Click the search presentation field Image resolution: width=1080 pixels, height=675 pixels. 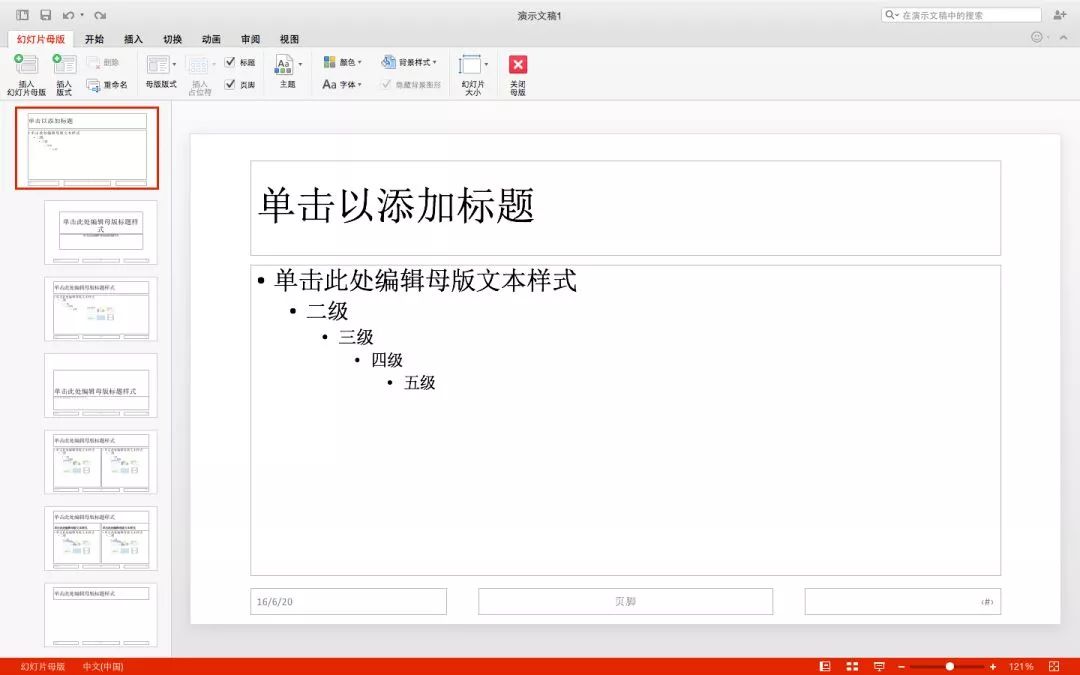coord(965,15)
